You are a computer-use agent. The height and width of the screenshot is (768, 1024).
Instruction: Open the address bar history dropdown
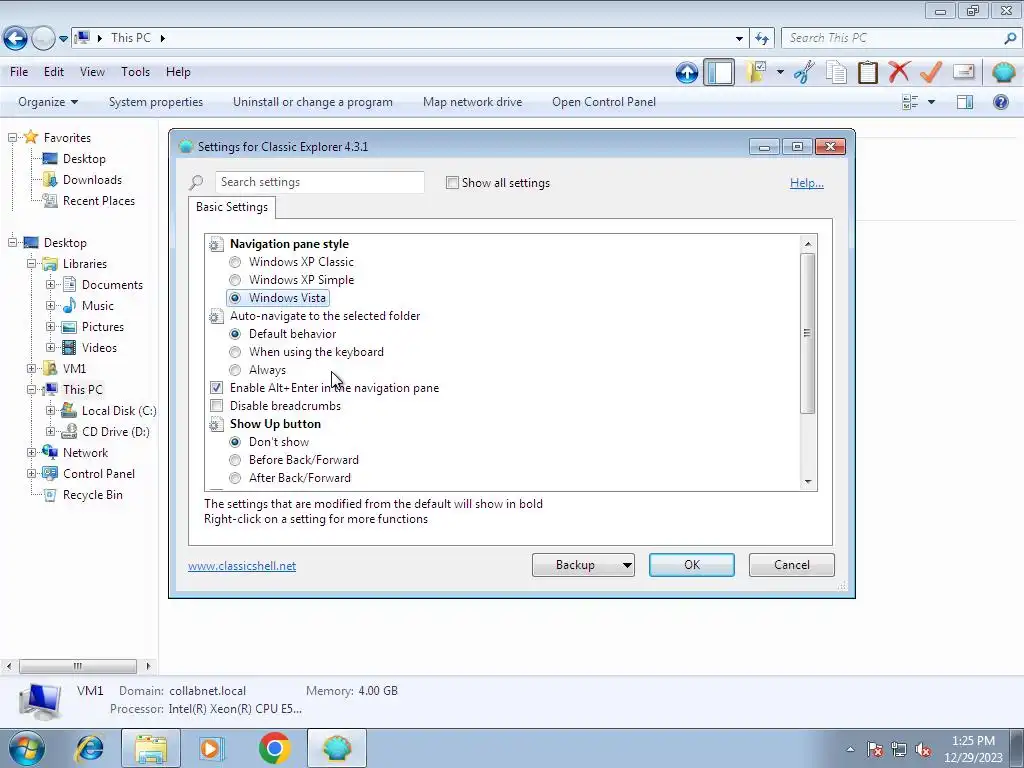tap(739, 39)
